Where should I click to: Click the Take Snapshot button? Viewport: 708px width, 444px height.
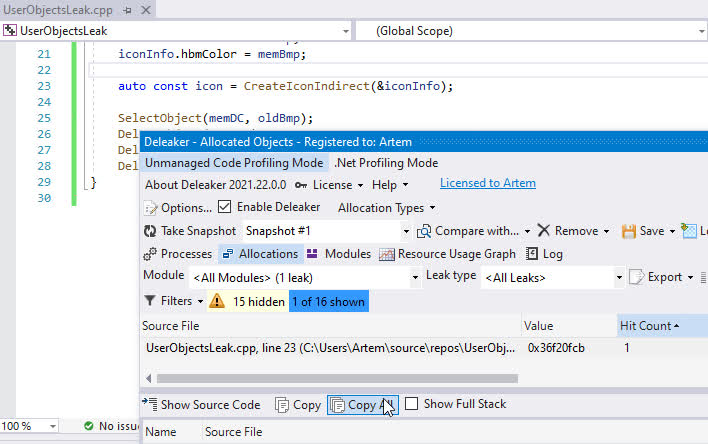(x=190, y=231)
